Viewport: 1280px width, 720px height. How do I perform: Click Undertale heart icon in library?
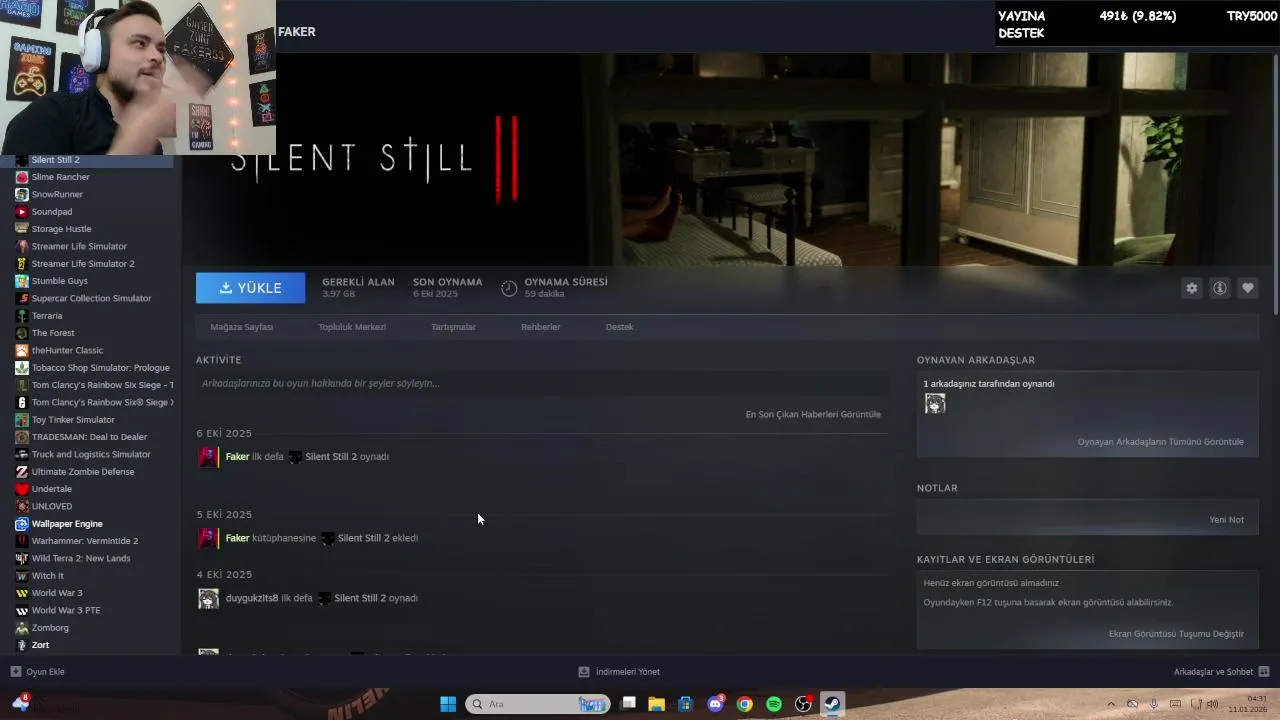click(22, 489)
